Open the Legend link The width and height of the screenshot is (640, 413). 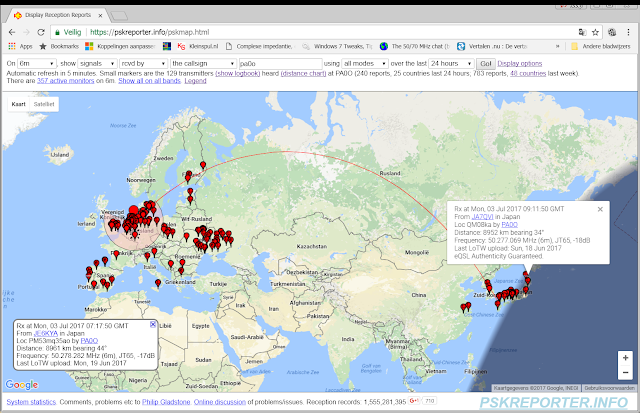[x=195, y=81]
